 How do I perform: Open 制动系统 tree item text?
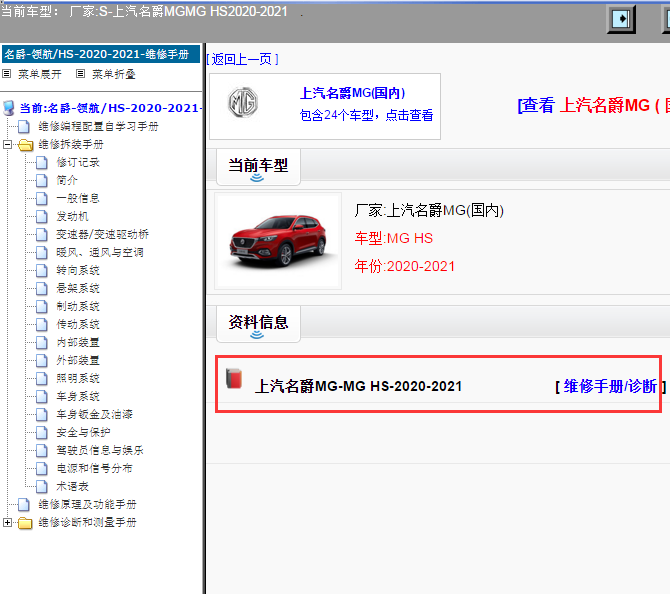[78, 306]
